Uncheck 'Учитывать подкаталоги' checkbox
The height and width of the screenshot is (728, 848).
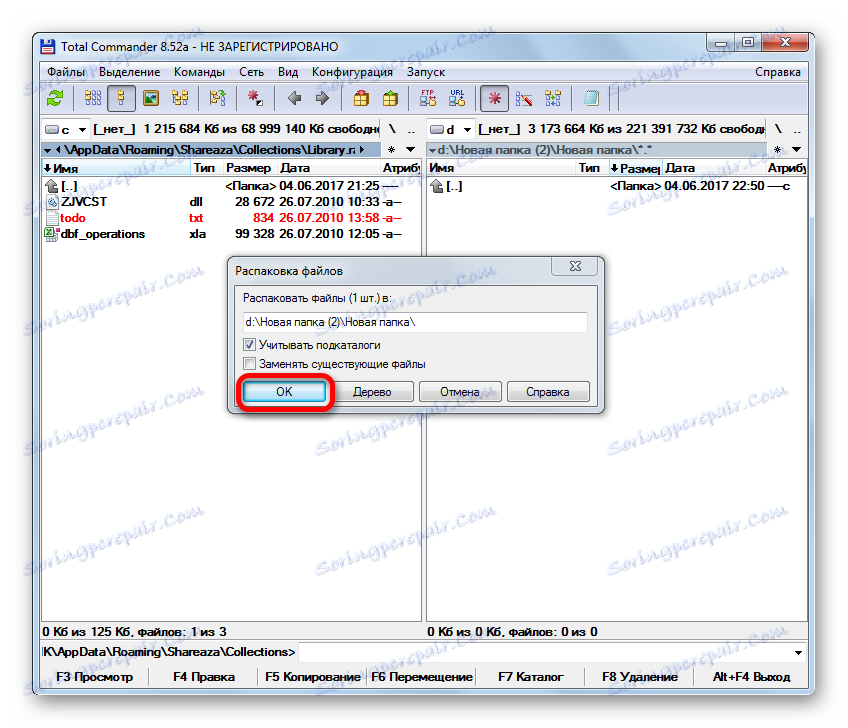pos(249,345)
